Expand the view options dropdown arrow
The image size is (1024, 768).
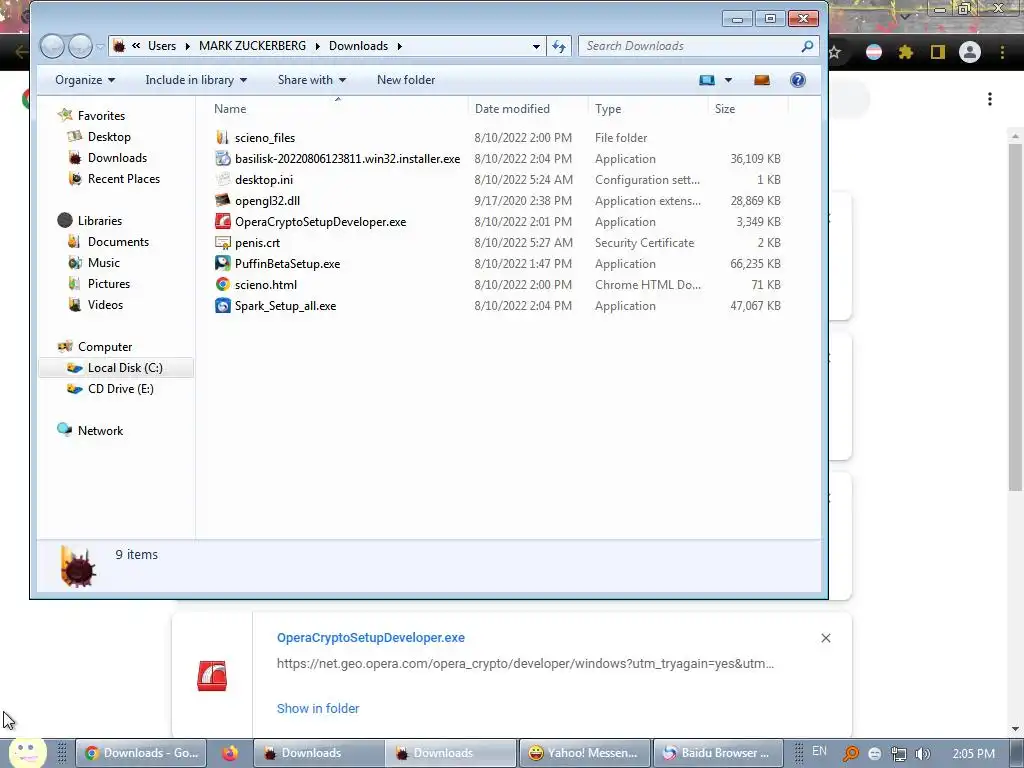[x=728, y=80]
